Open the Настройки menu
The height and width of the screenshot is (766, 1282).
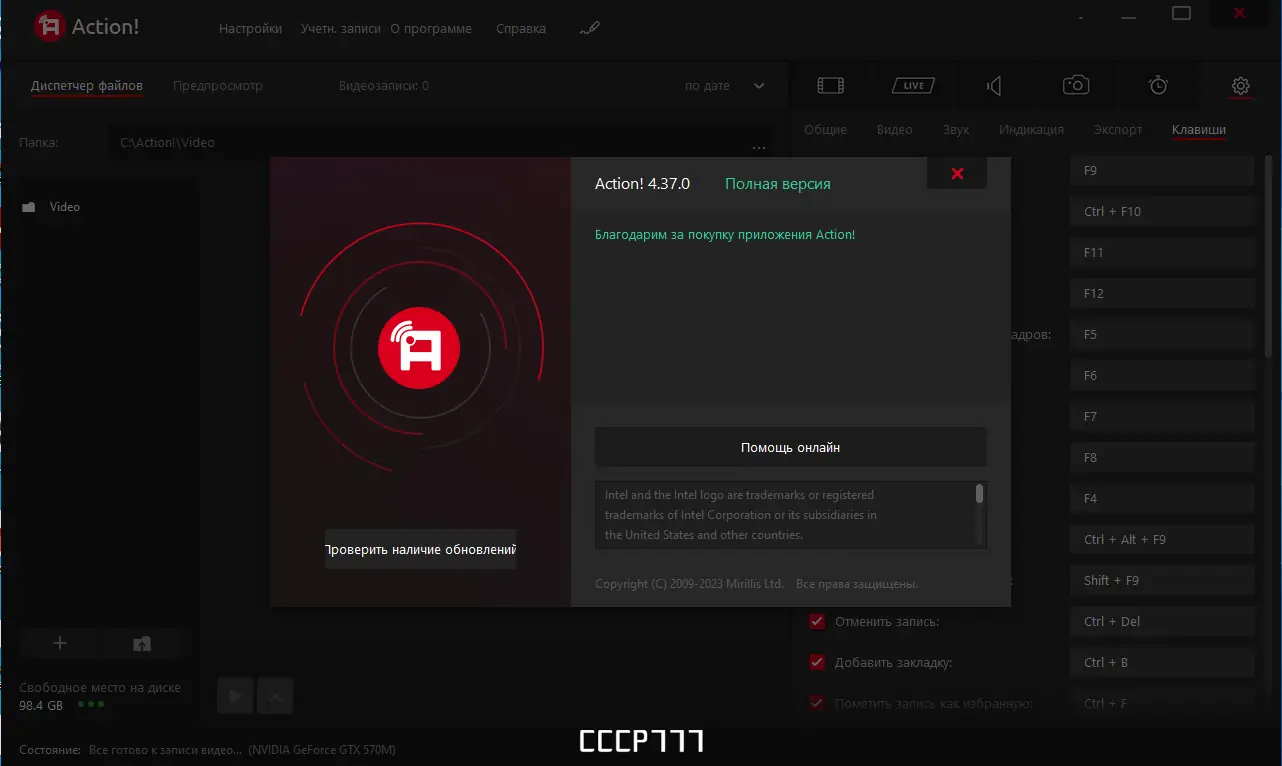pyautogui.click(x=250, y=29)
